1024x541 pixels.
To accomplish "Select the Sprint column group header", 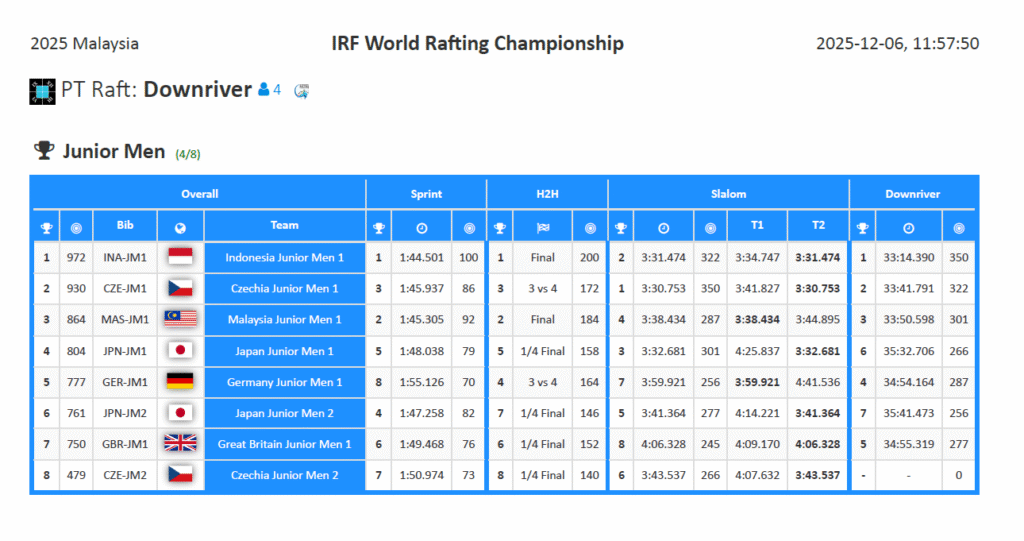I will coord(426,194).
